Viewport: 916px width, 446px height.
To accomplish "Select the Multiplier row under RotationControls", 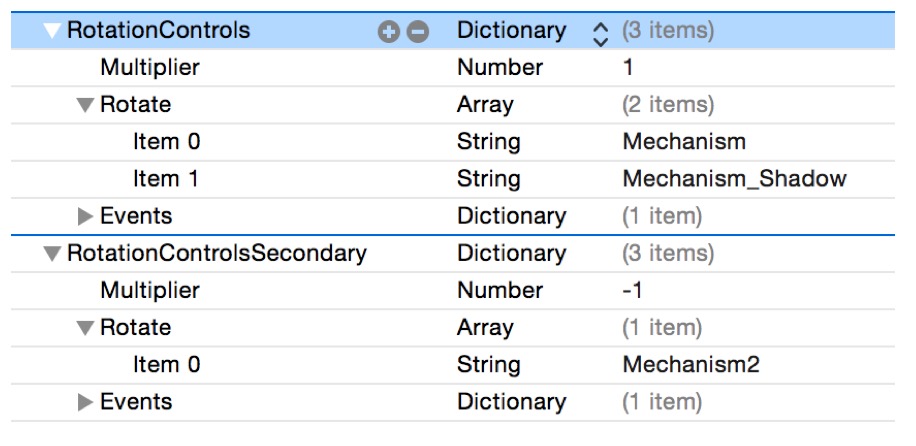I will coord(150,68).
